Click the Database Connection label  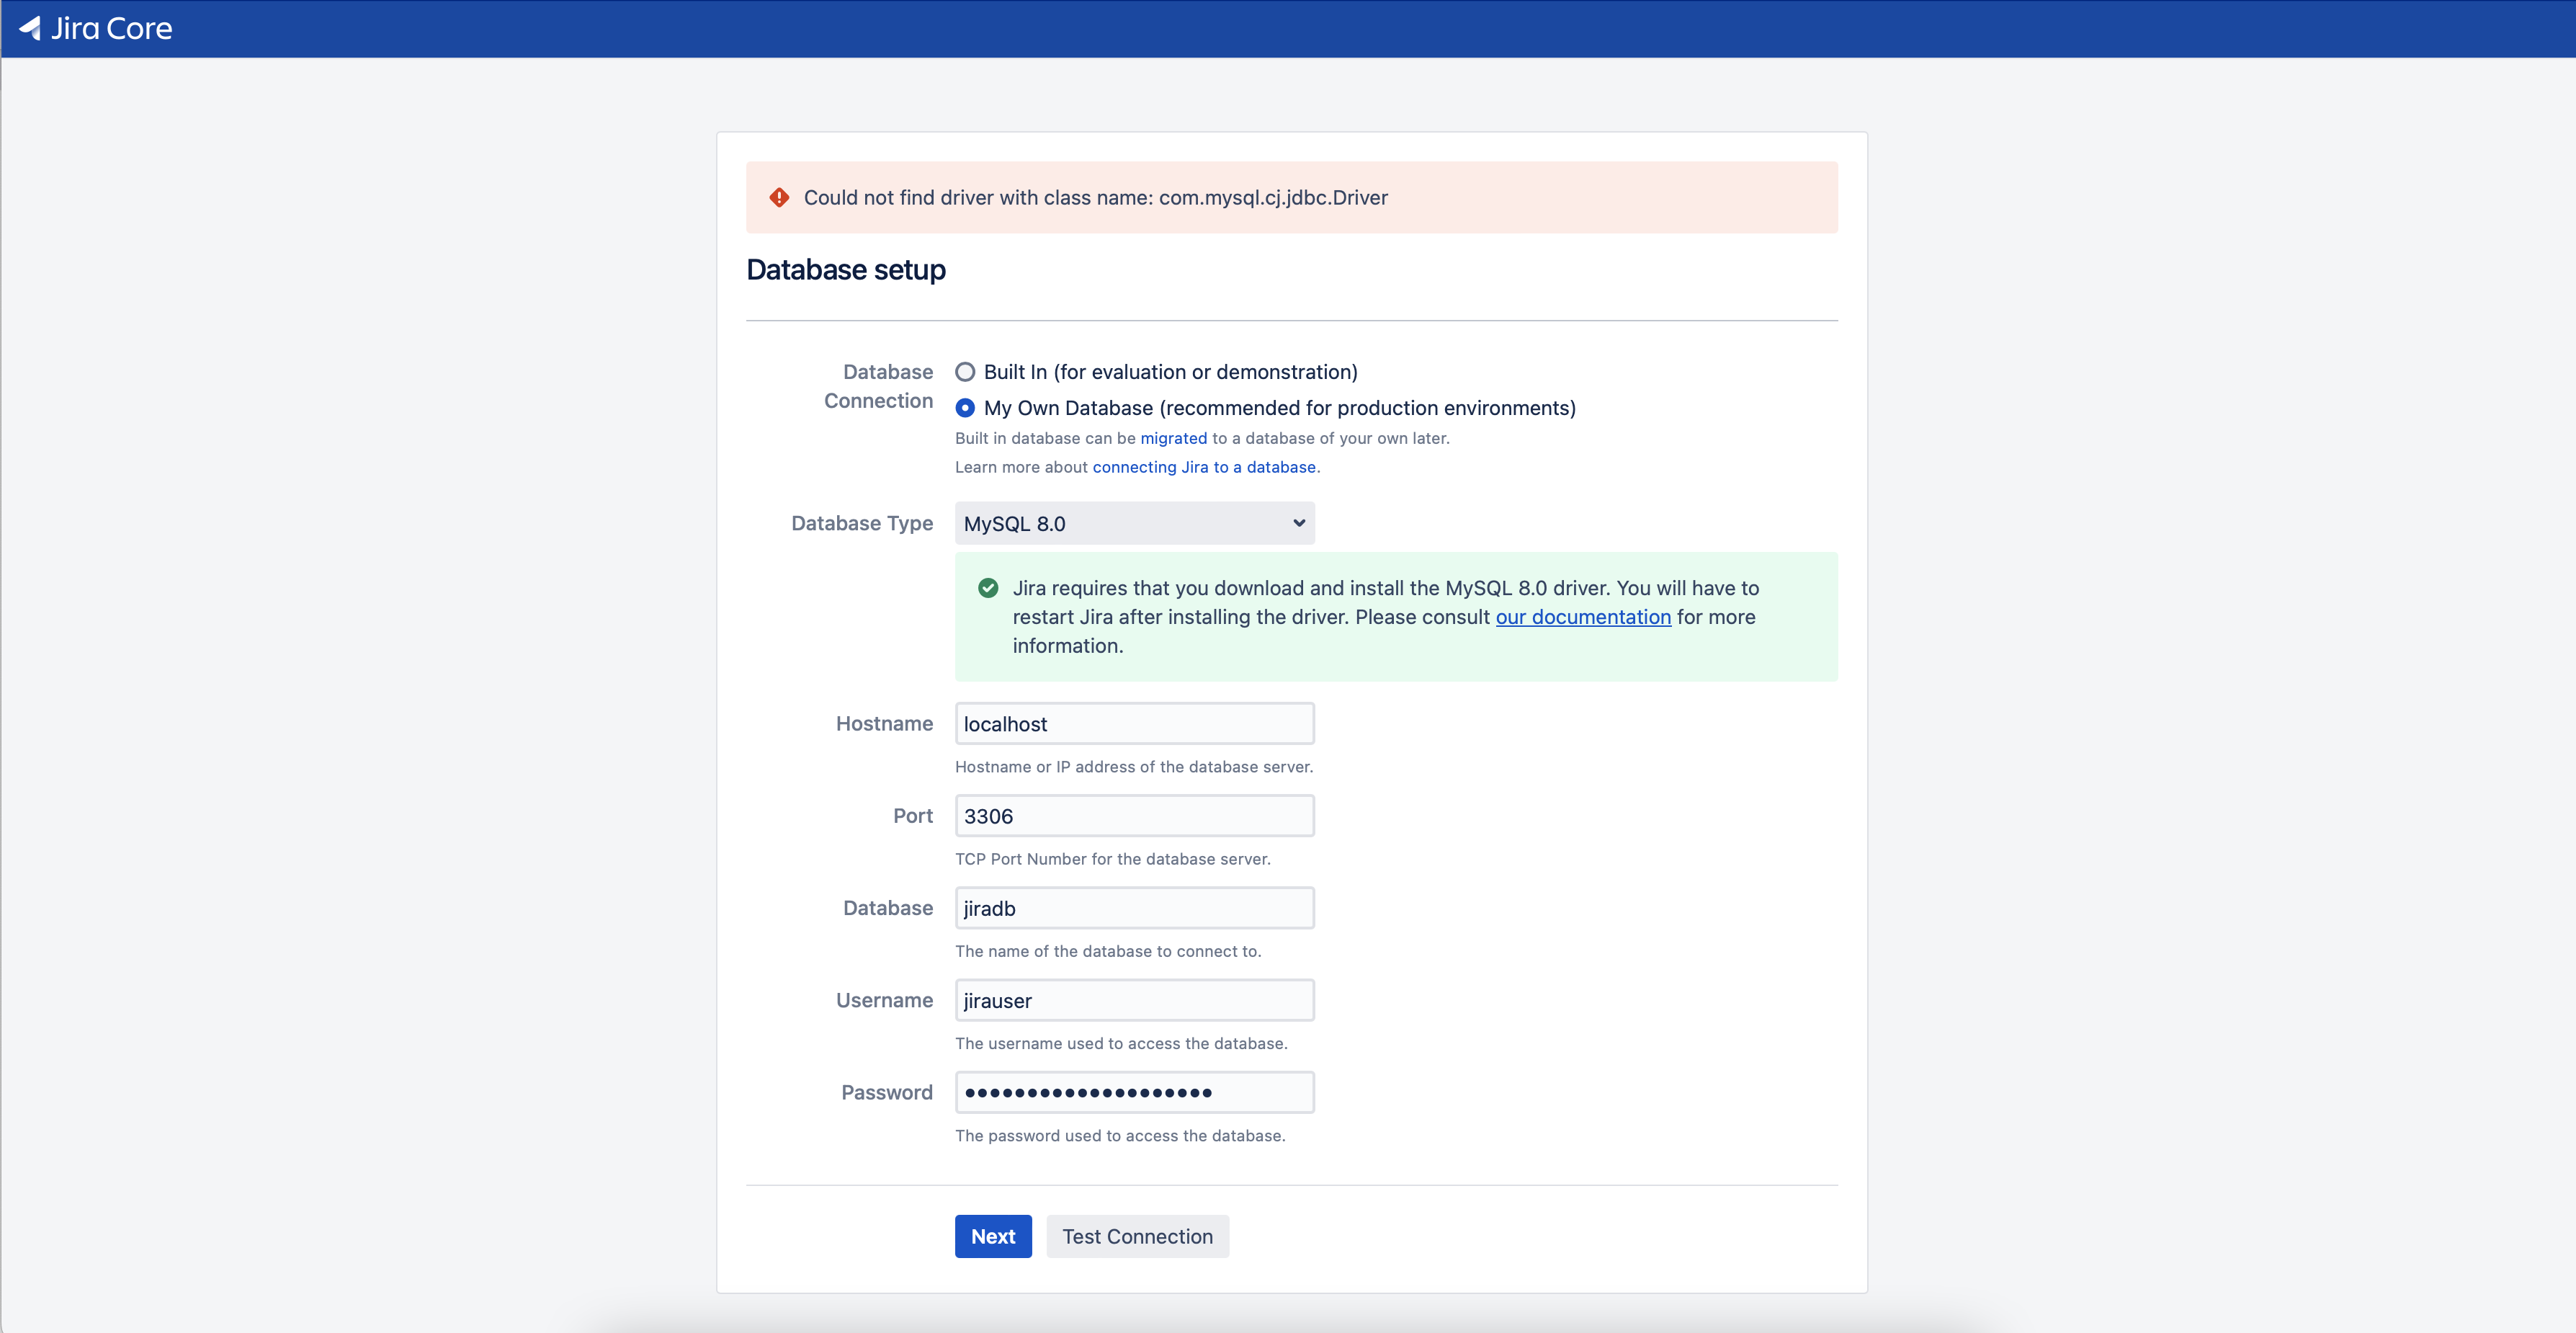tap(878, 386)
